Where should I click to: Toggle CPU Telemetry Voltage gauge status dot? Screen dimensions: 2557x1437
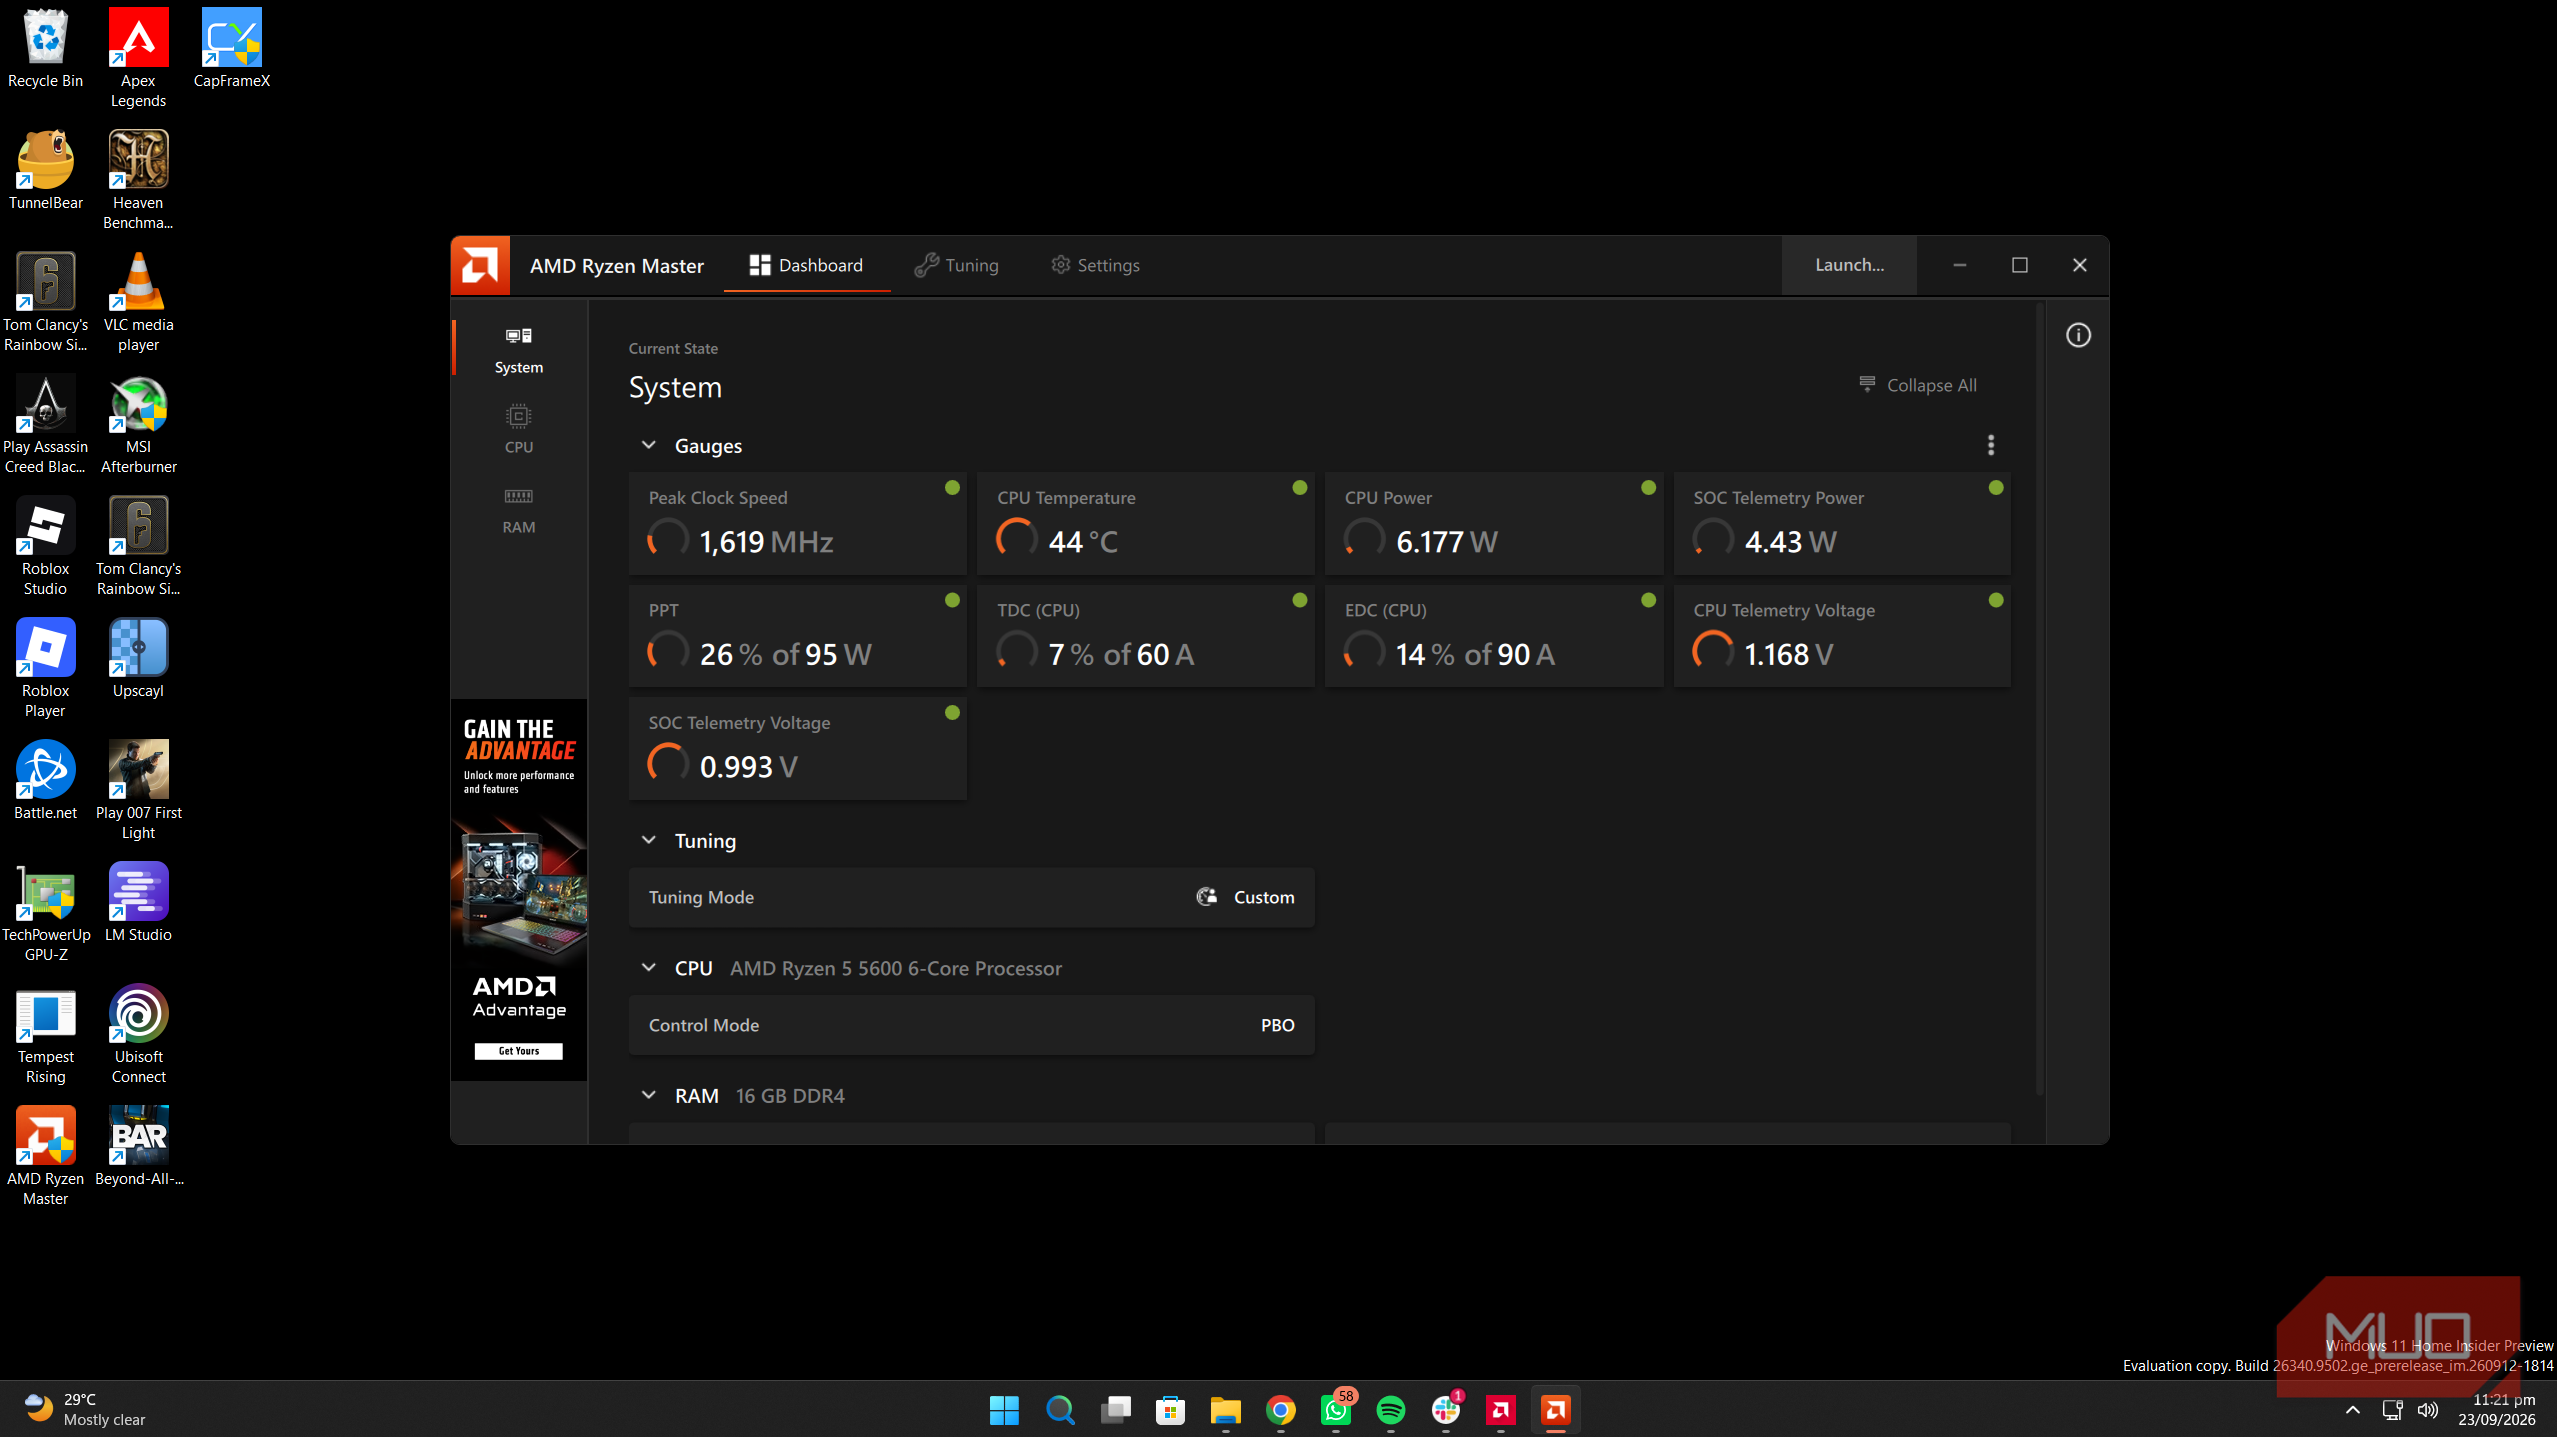point(1996,600)
